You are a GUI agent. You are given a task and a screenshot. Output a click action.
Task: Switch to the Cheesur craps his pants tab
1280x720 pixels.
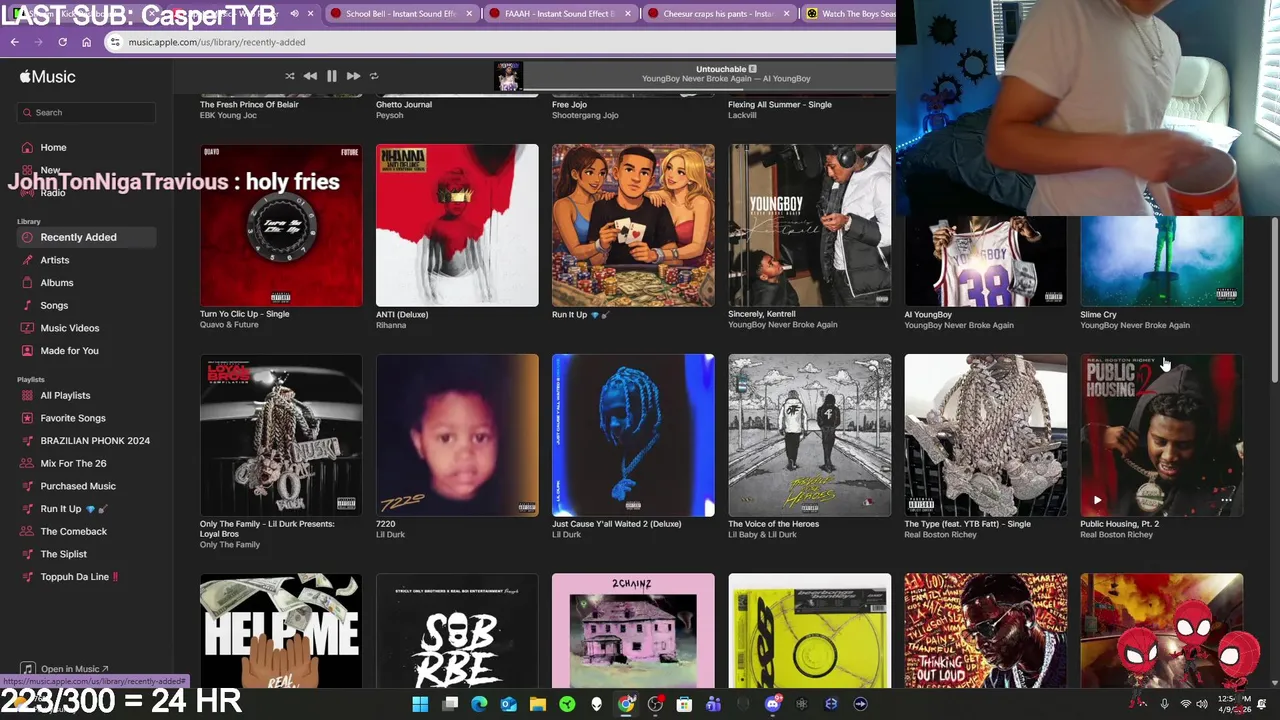tap(718, 14)
